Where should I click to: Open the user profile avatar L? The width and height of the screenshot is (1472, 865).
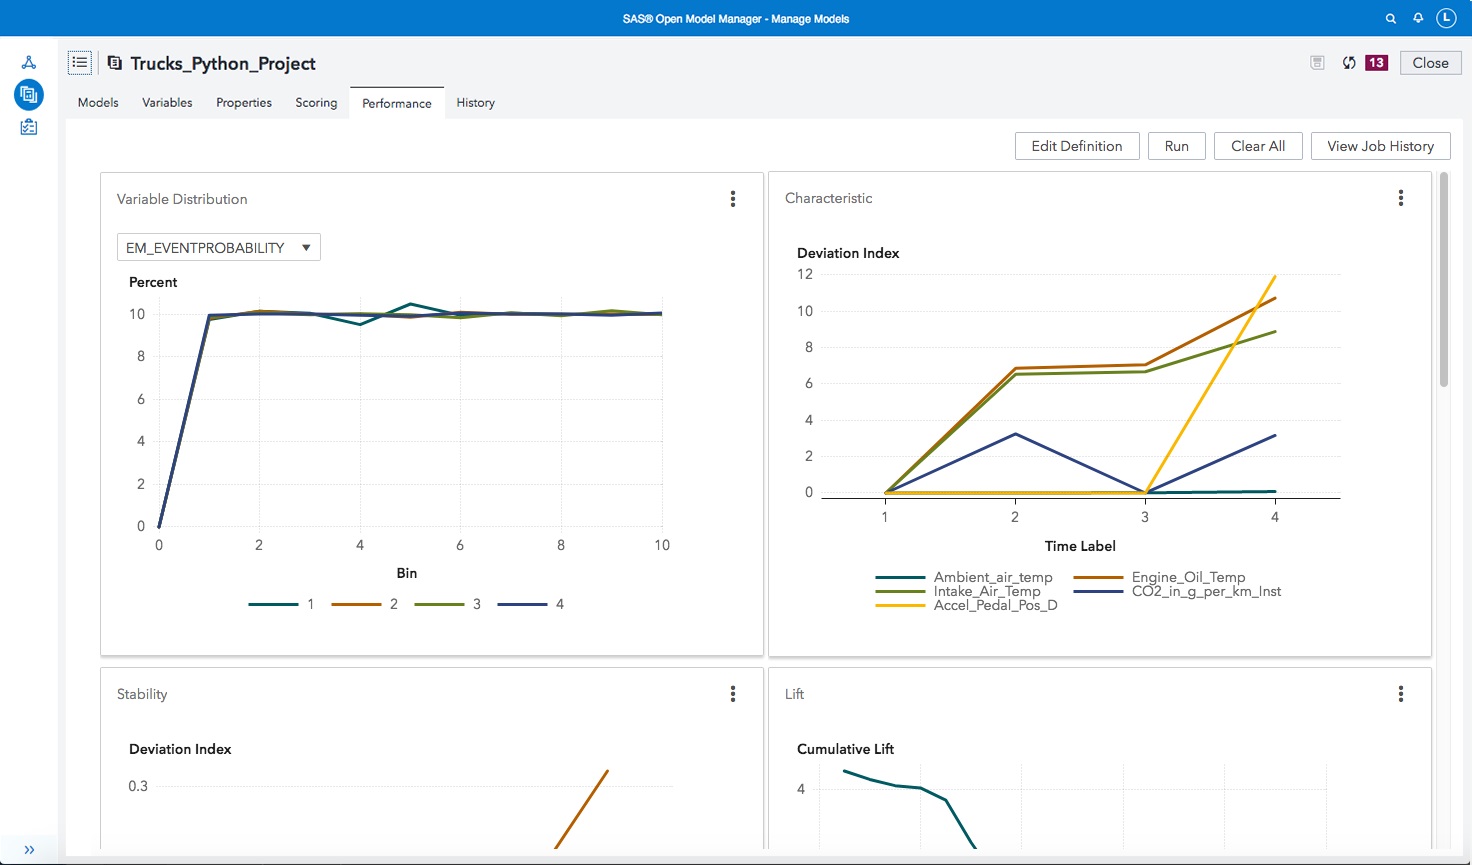(x=1446, y=18)
